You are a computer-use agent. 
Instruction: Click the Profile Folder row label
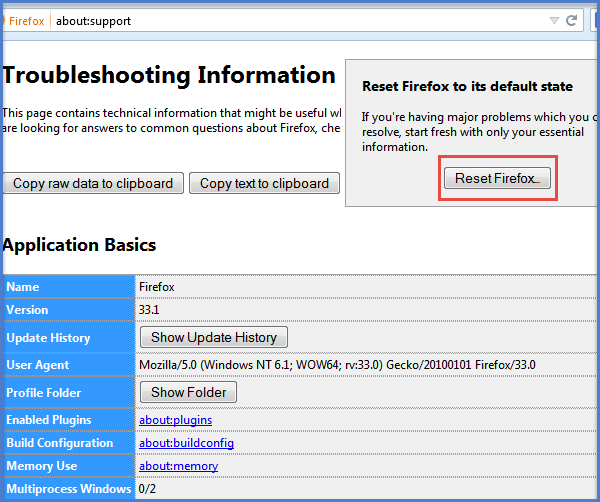(44, 393)
